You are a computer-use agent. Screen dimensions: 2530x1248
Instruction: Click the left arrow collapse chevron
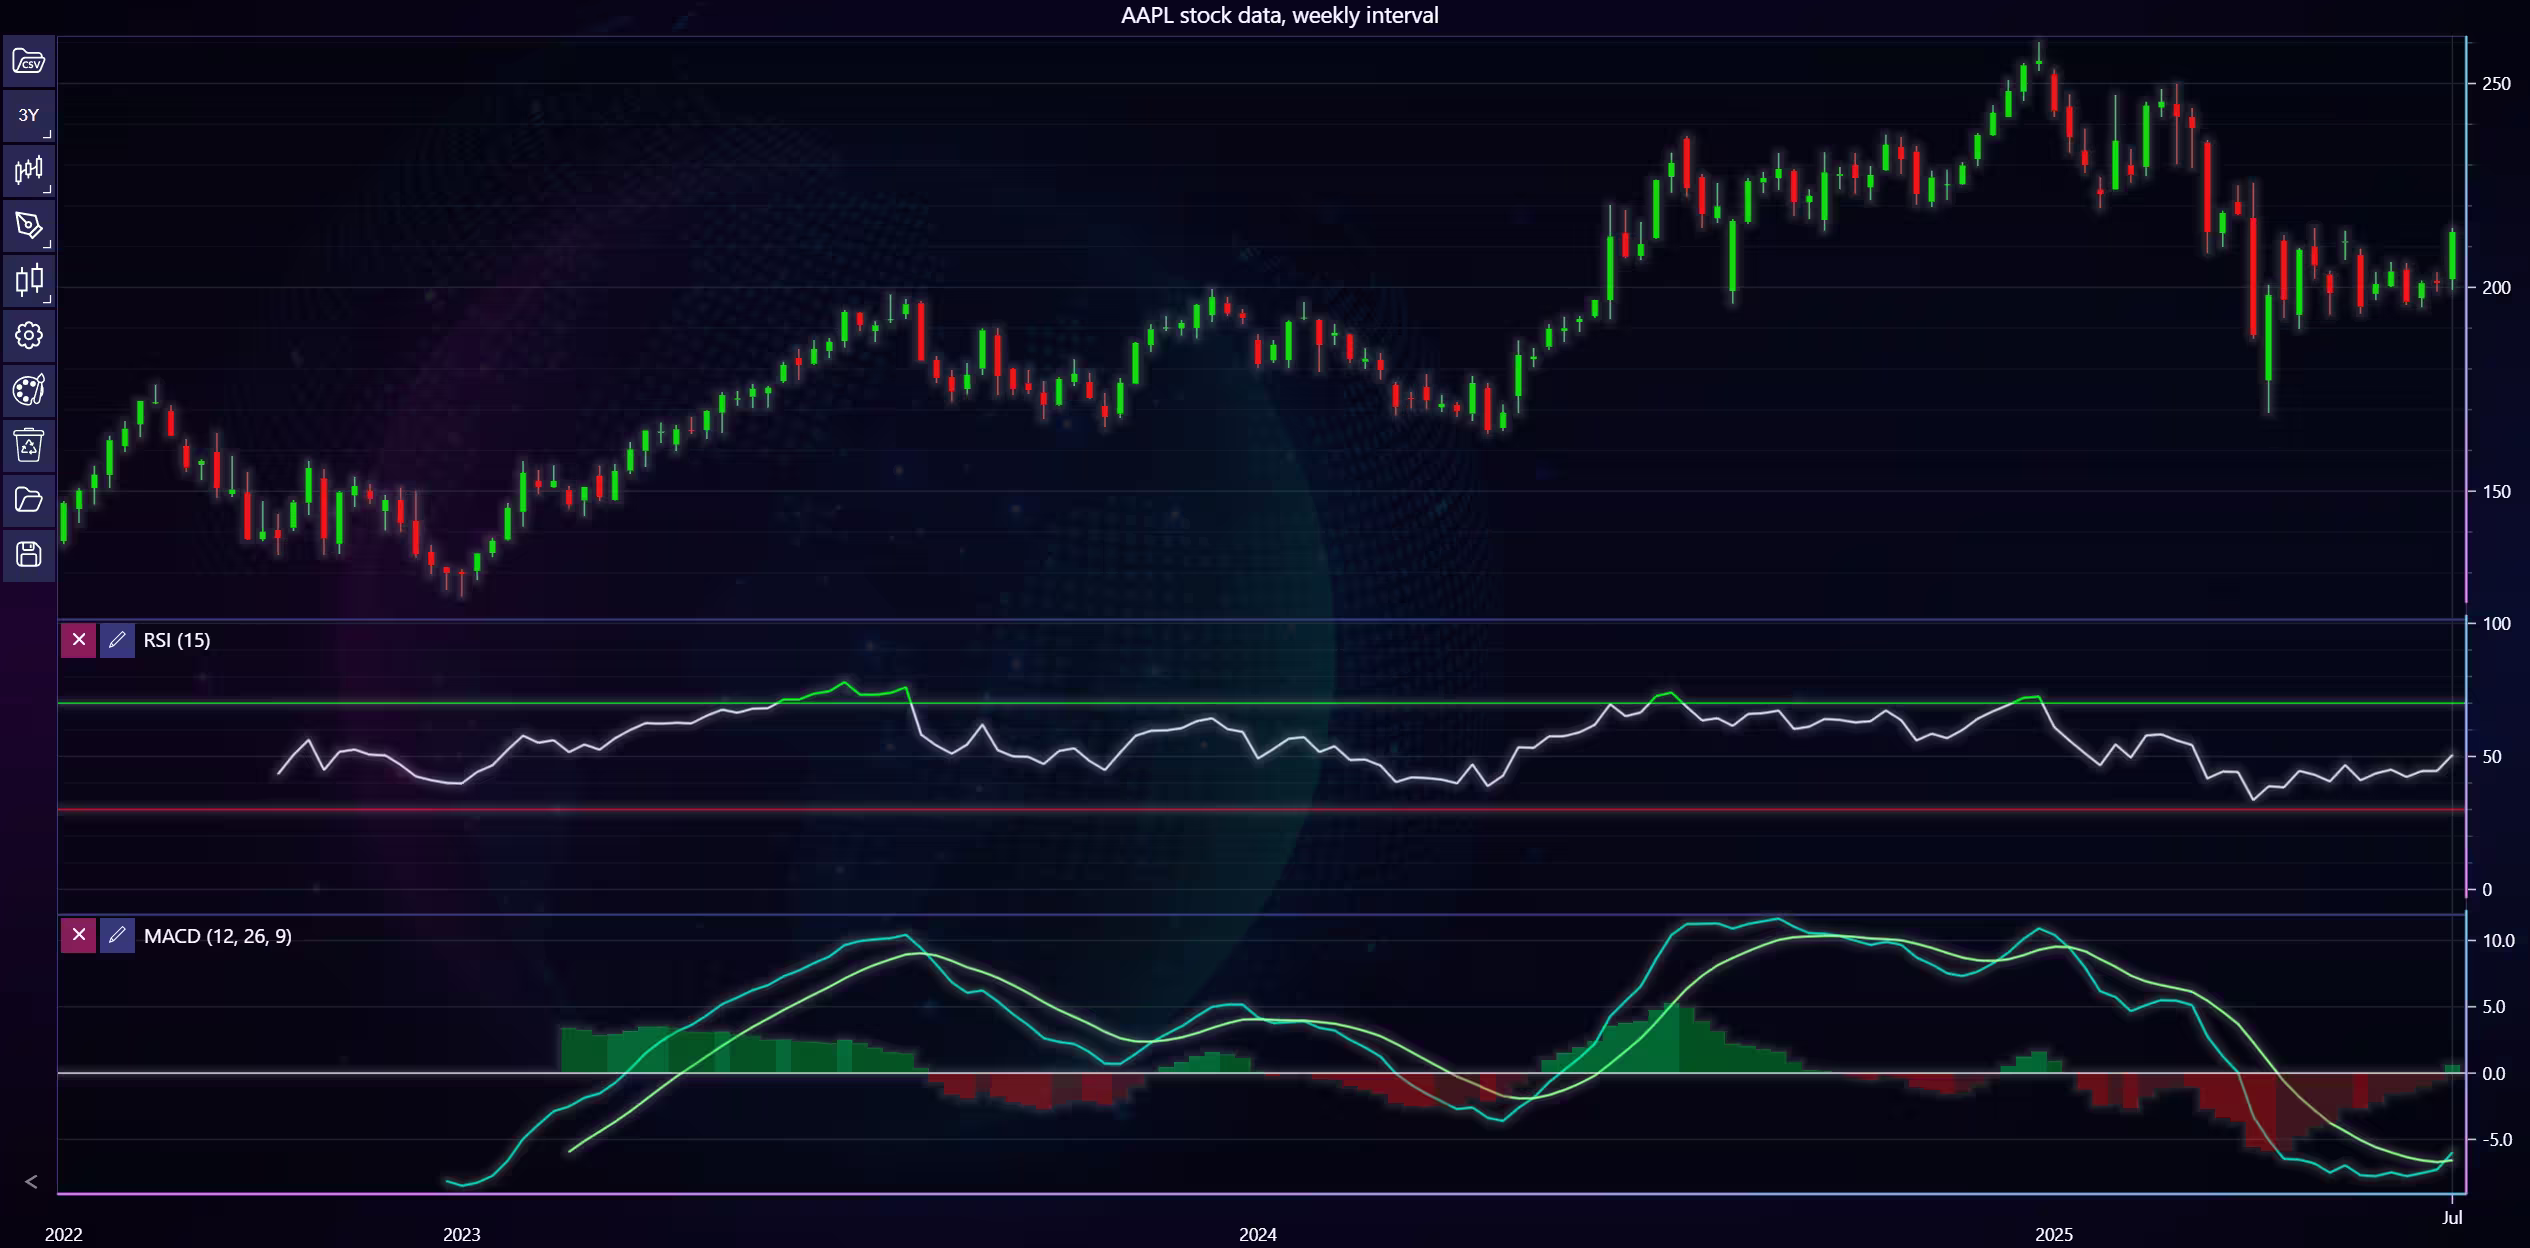[x=31, y=1182]
